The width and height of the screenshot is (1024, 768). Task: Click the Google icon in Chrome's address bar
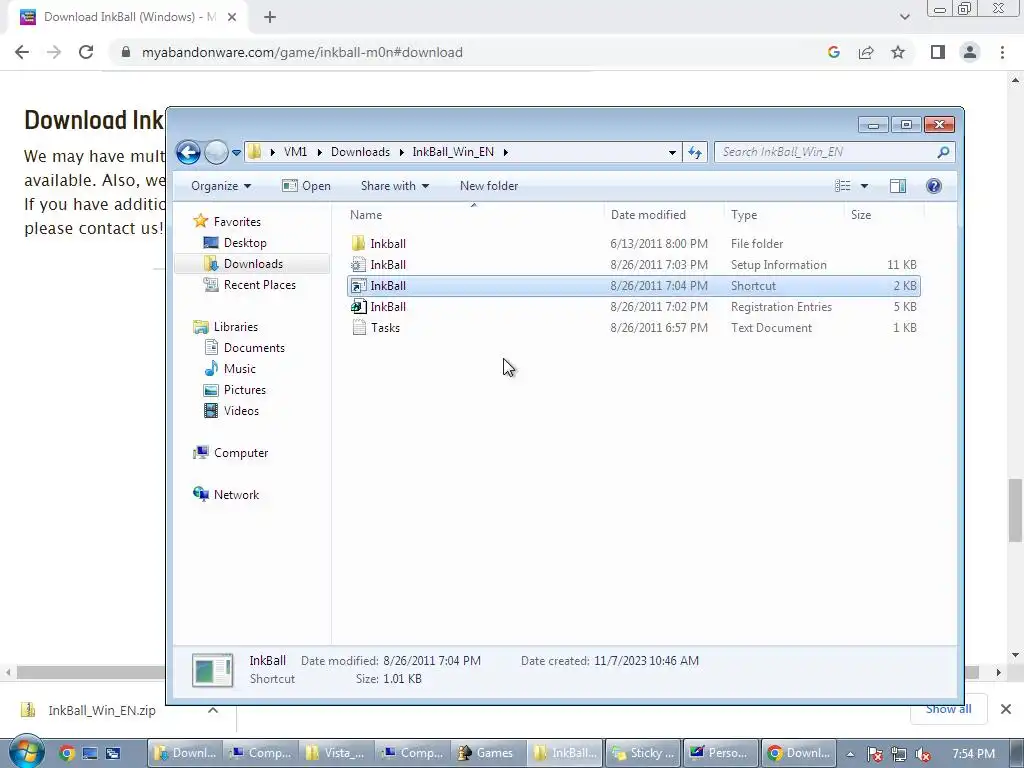(x=834, y=52)
